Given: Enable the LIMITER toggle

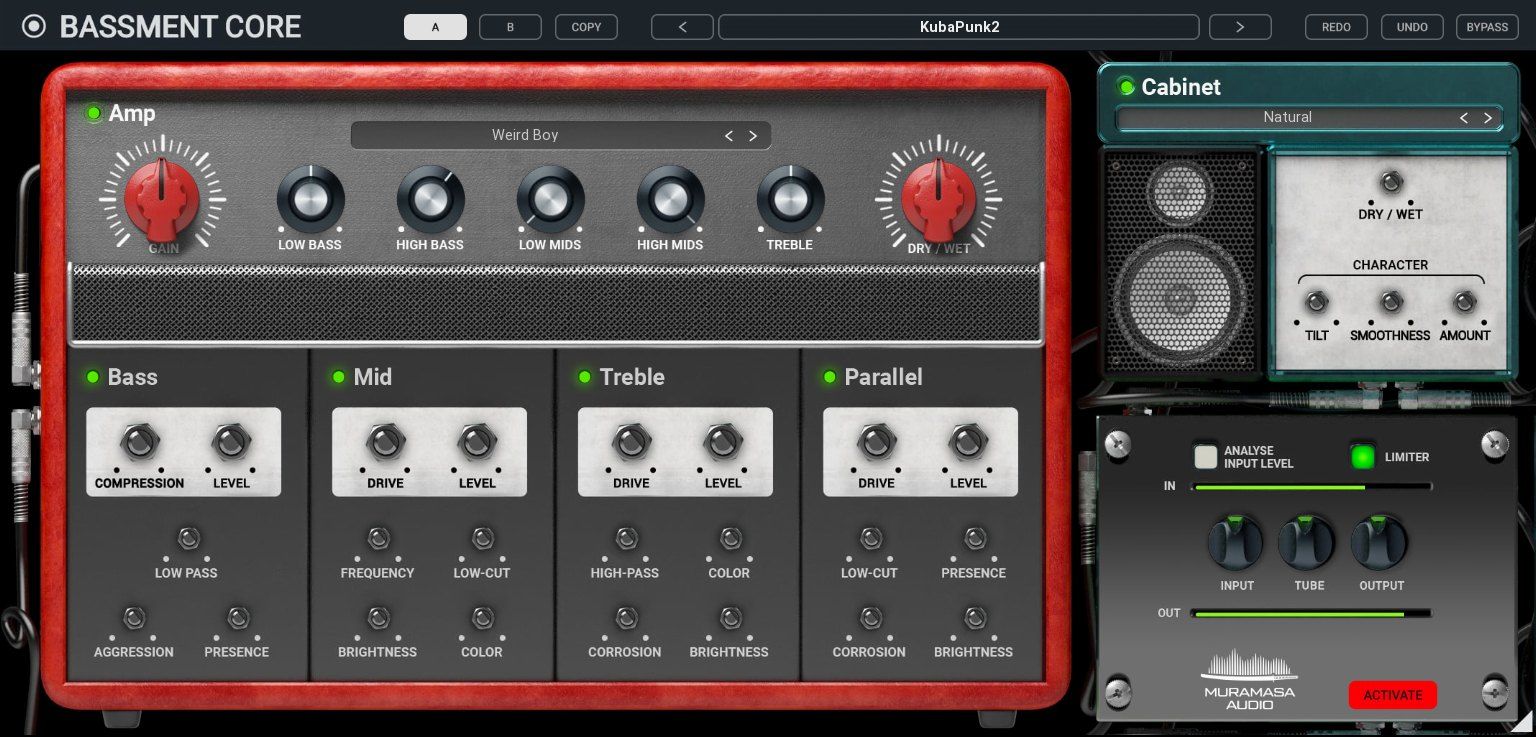Looking at the screenshot, I should tap(1363, 457).
